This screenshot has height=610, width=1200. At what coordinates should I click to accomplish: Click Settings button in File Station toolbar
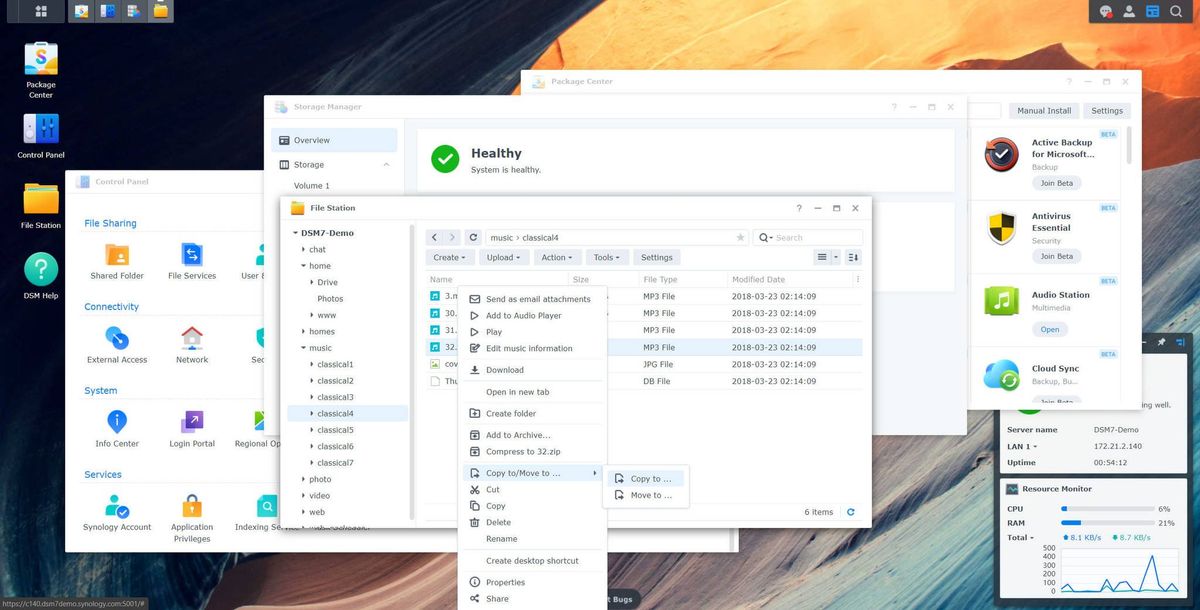(656, 257)
